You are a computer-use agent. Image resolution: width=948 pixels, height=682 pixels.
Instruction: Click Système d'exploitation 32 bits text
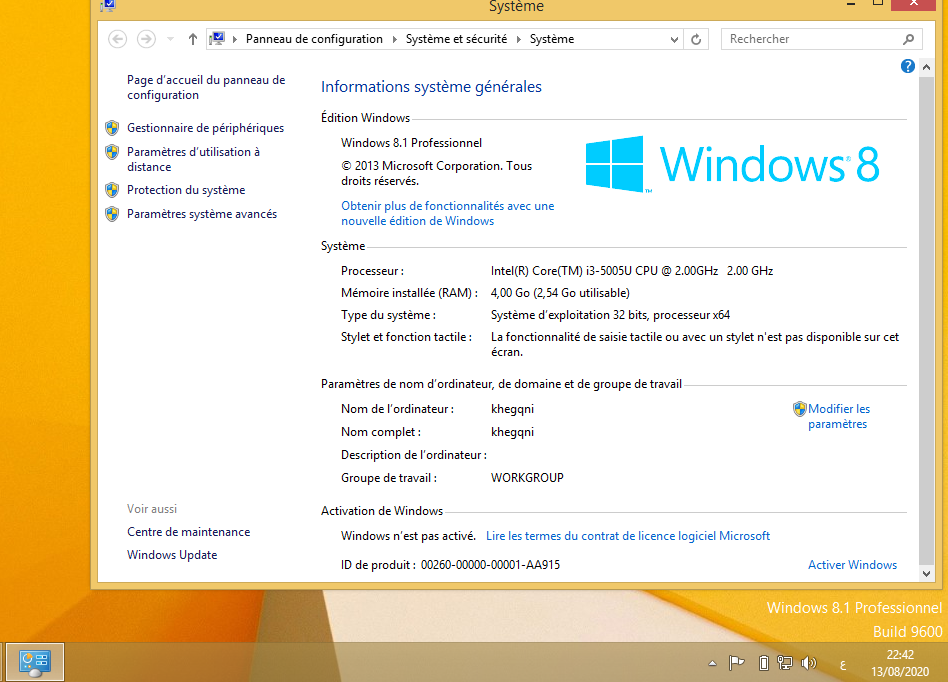point(610,315)
